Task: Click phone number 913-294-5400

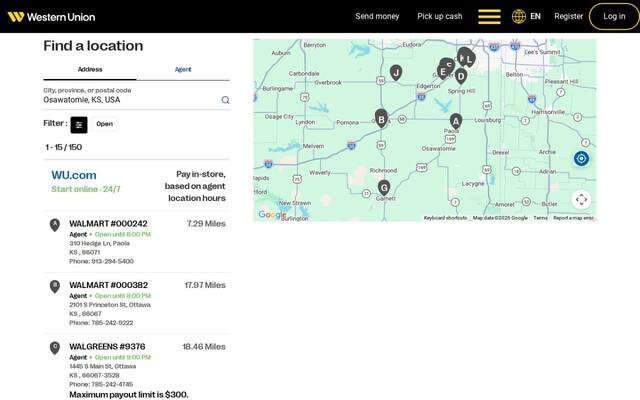Action: [x=112, y=261]
